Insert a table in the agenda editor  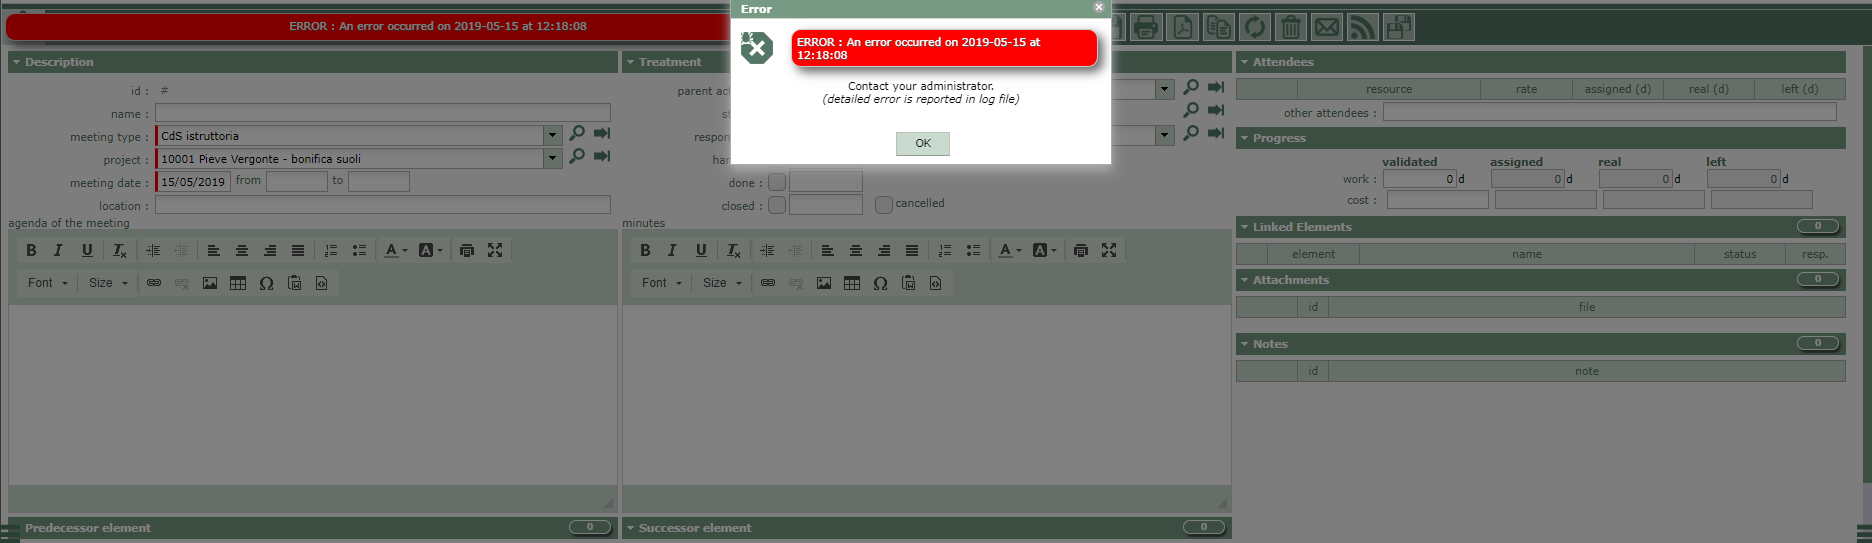coord(238,283)
